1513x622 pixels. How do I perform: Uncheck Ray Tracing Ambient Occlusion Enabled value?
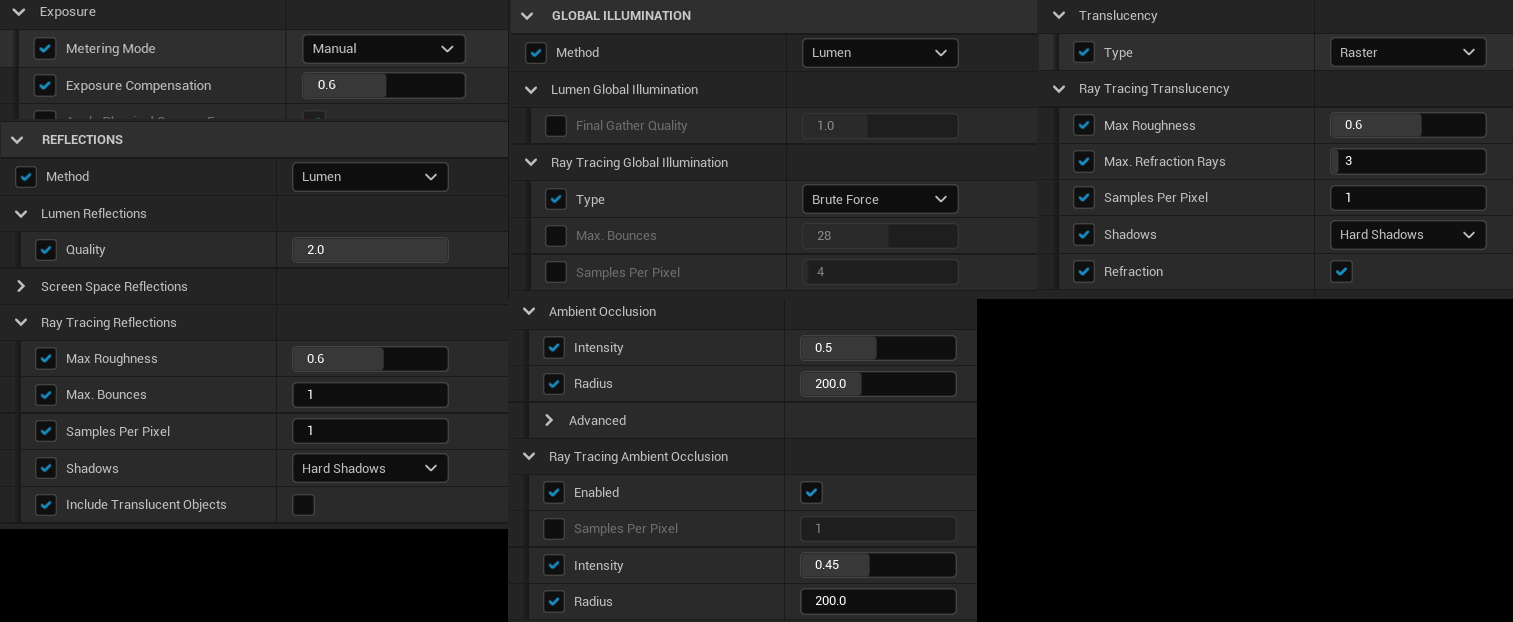811,493
